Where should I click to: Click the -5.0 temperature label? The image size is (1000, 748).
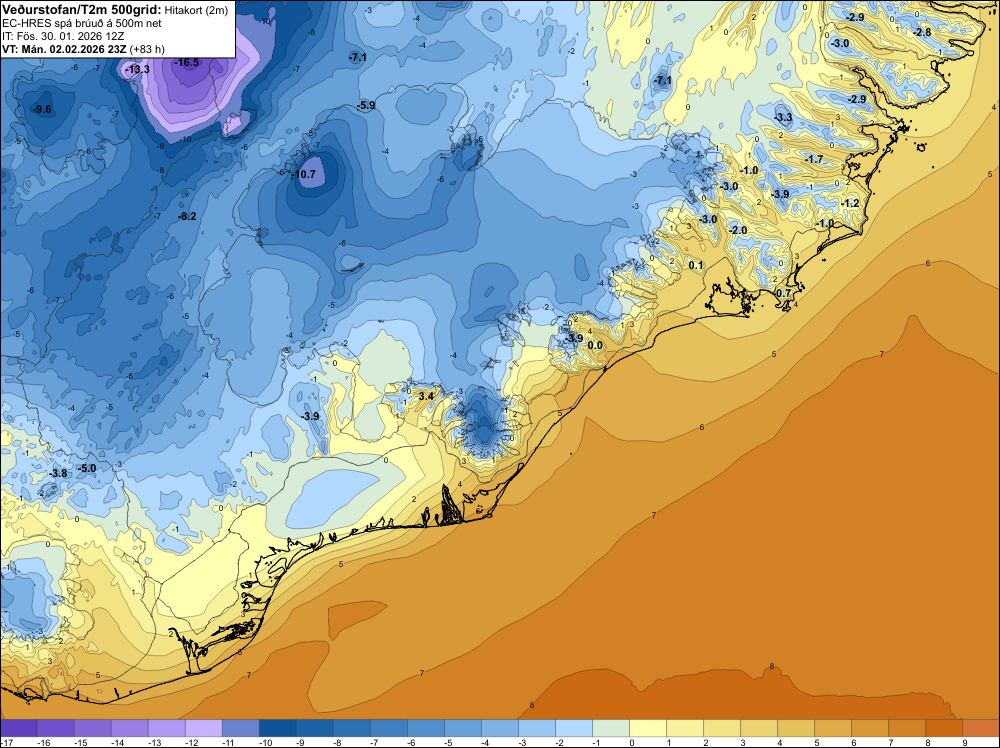coord(87,468)
